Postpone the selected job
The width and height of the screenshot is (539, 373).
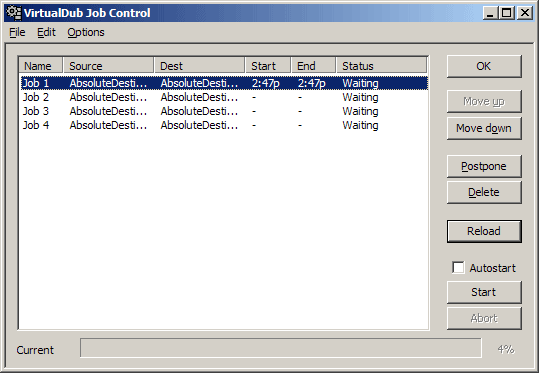484,166
